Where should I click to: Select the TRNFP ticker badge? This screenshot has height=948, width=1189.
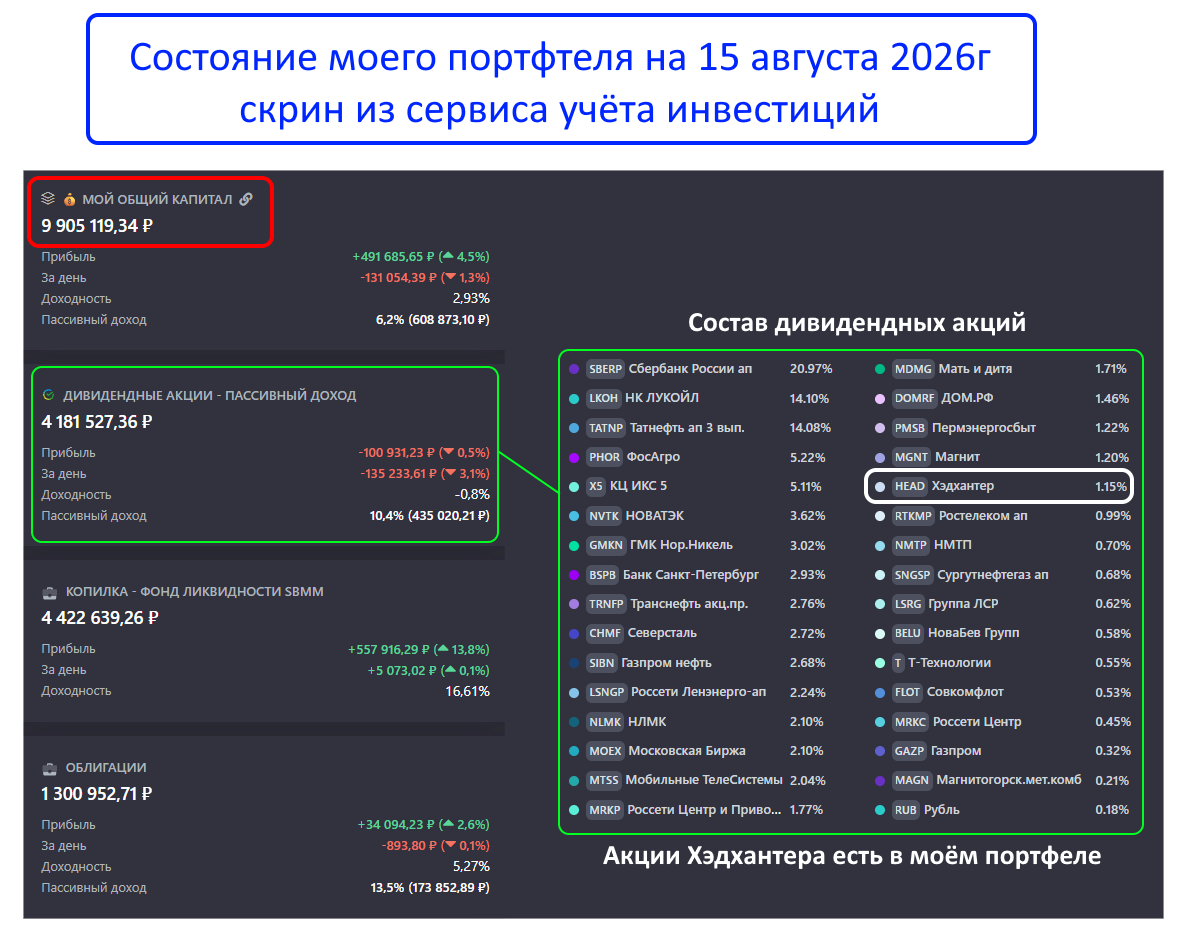click(x=606, y=604)
